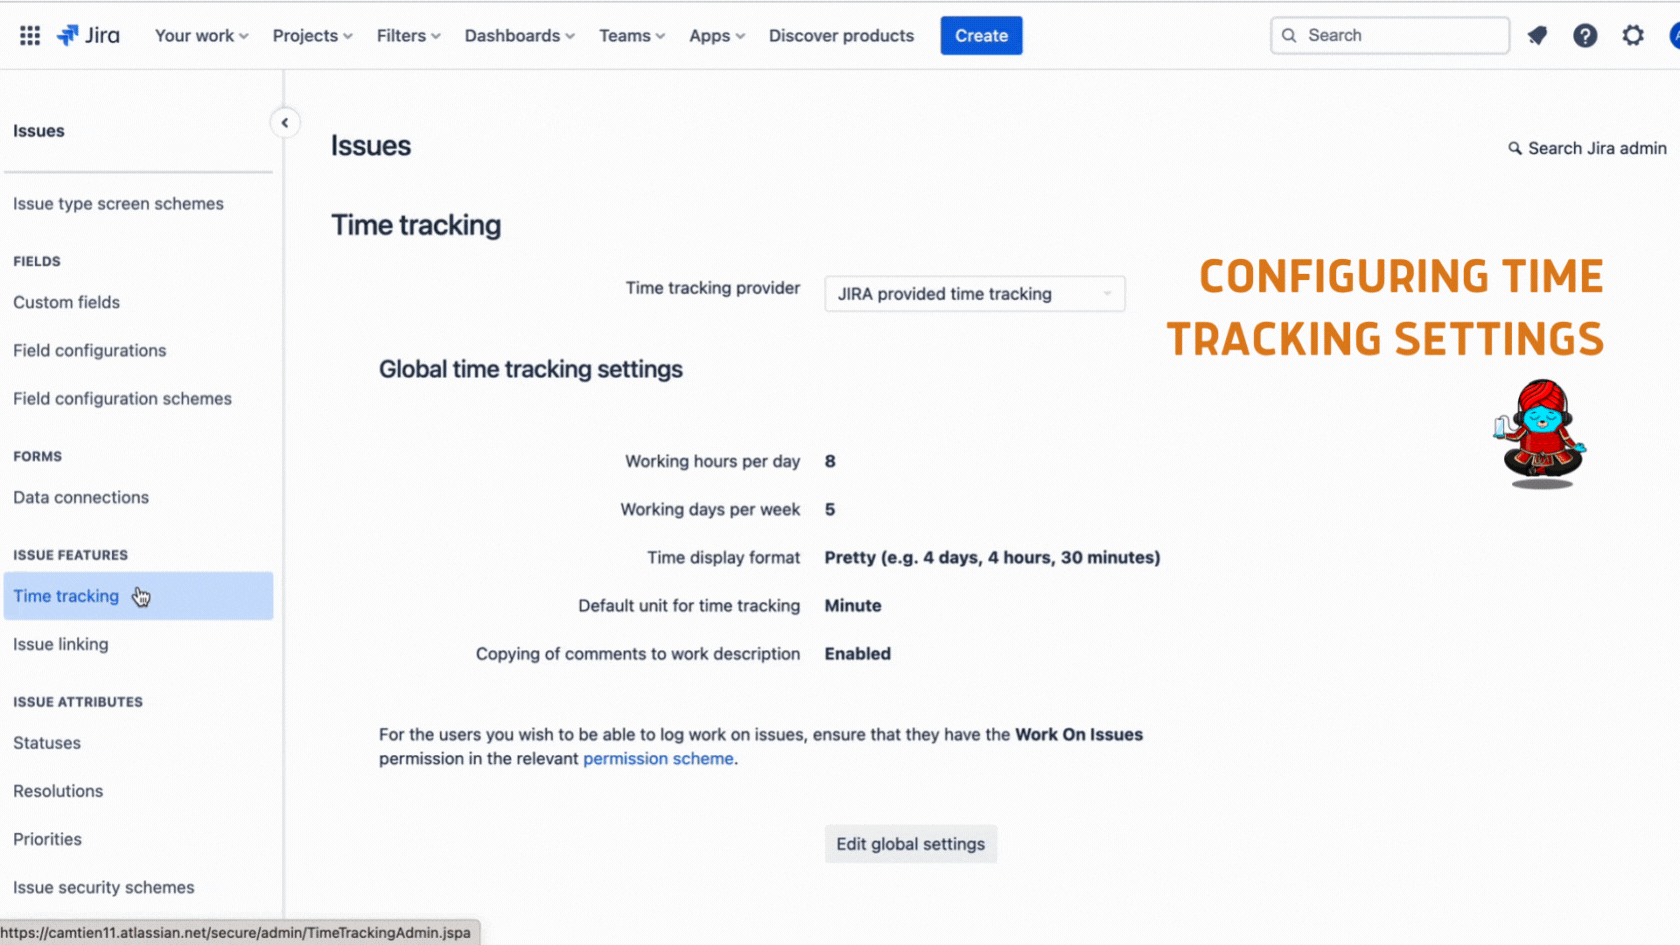Click the Search Jira admin magnifier
Image resolution: width=1680 pixels, height=945 pixels.
pos(1513,148)
